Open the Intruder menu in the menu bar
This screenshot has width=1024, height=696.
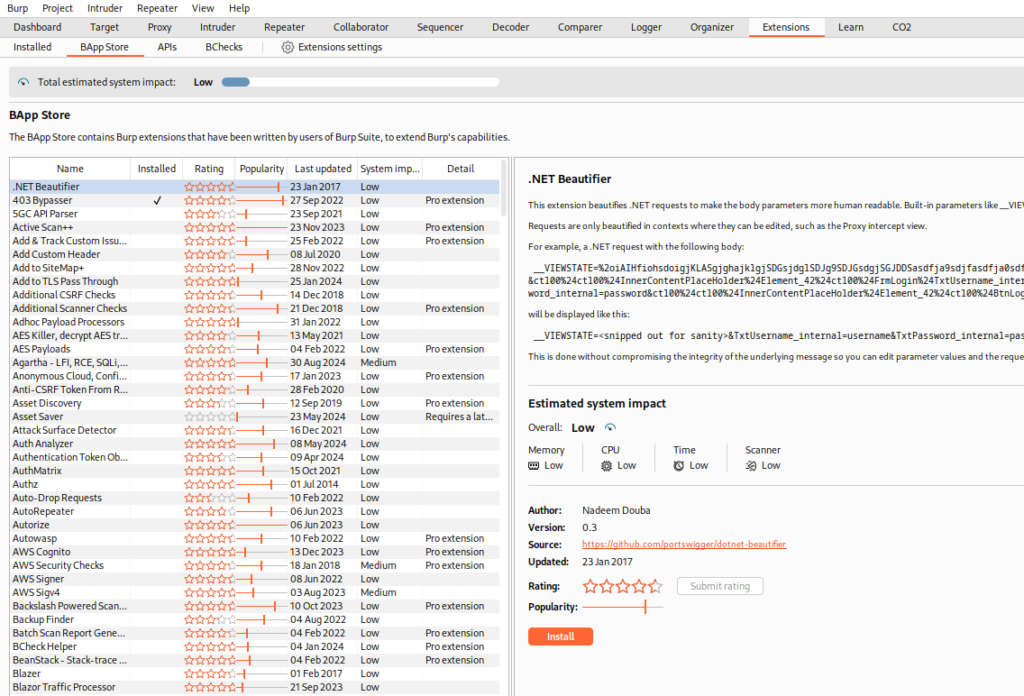(104, 8)
